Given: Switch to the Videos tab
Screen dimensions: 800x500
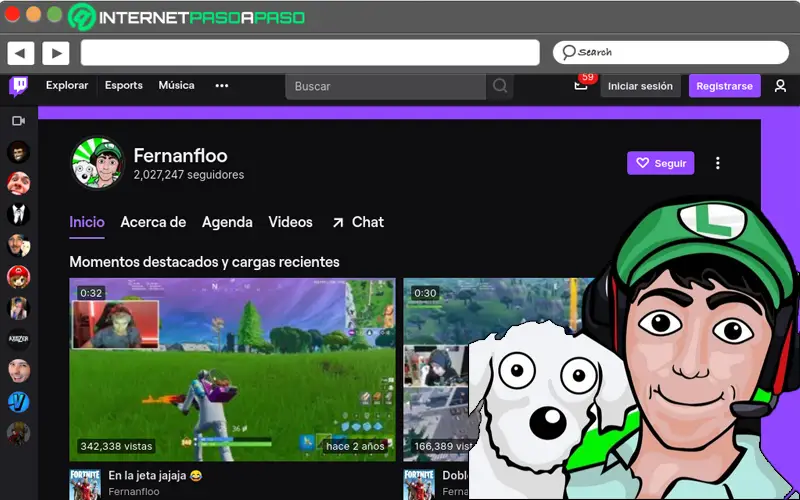Looking at the screenshot, I should pyautogui.click(x=290, y=222).
